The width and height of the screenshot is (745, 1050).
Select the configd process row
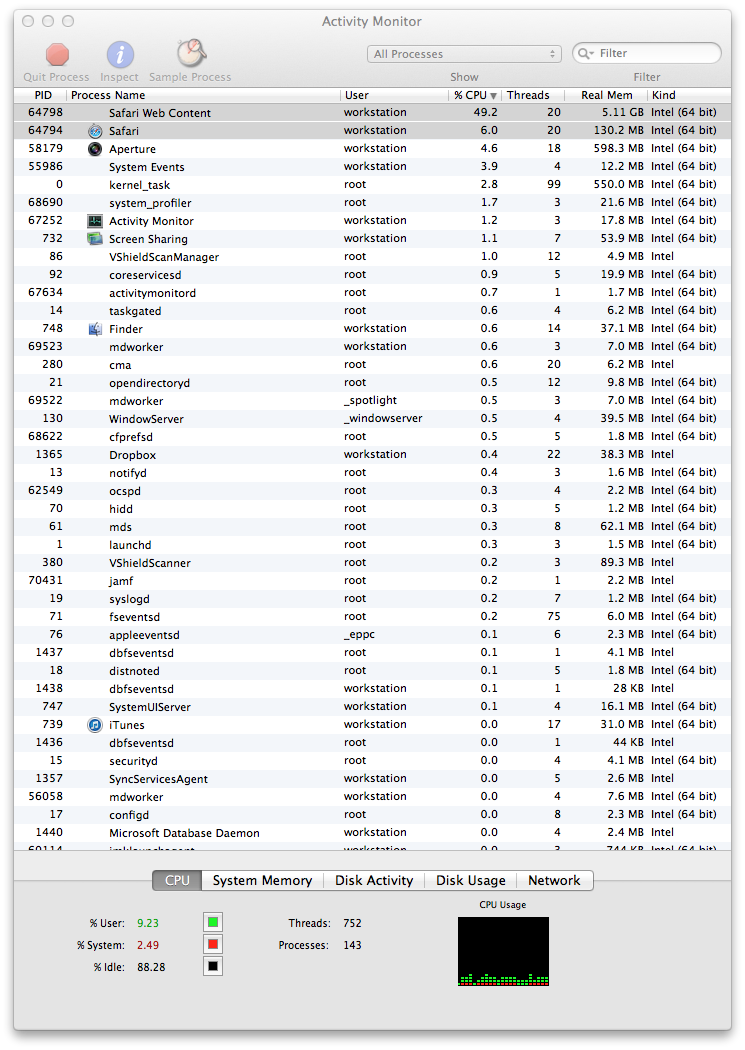372,814
